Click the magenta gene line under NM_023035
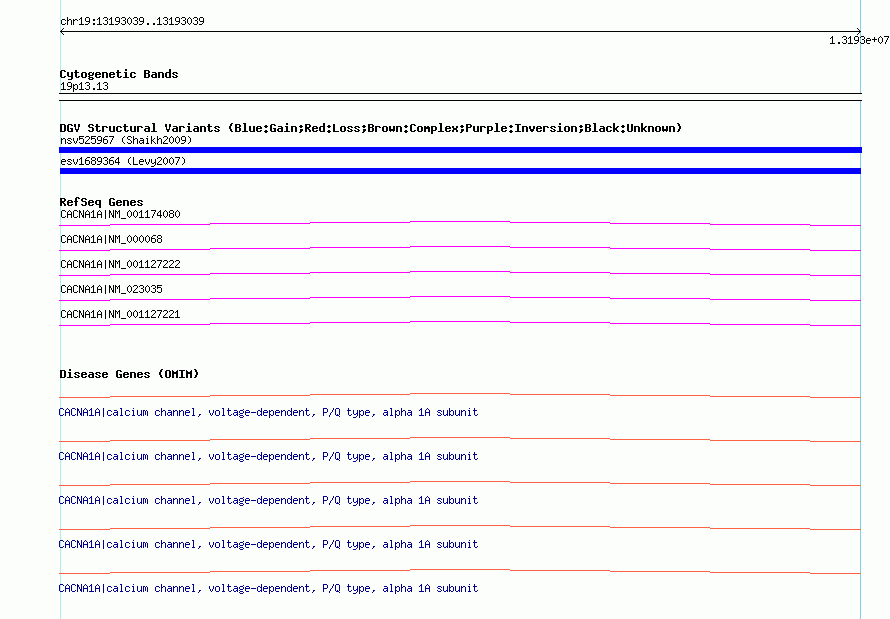Image resolution: width=890 pixels, height=619 pixels. [x=460, y=297]
